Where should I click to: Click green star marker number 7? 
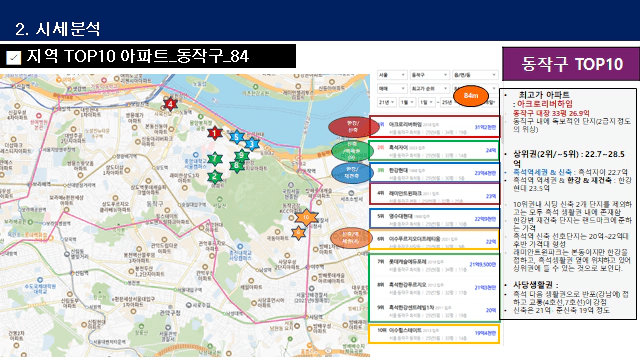215,158
